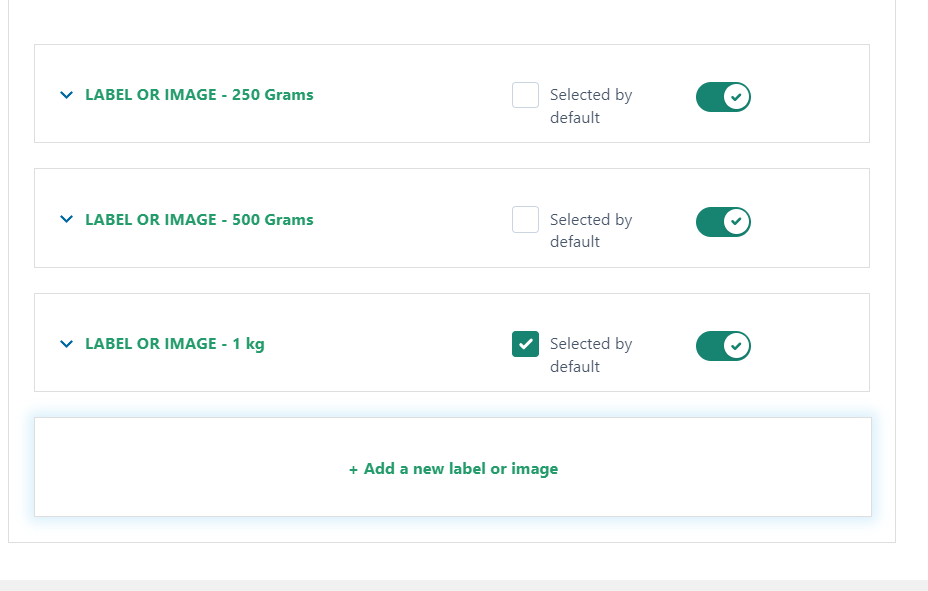Expand the 500 Grams label chevron

[66, 219]
